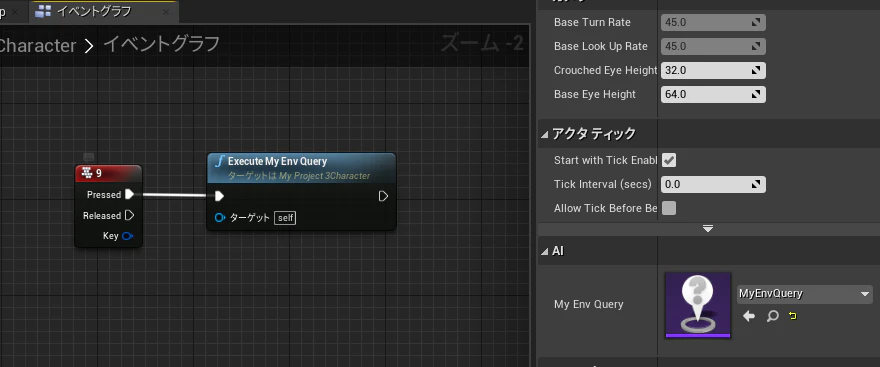Image resolution: width=880 pixels, height=367 pixels.
Task: Click the Execute node input exec pin
Action: click(219, 196)
